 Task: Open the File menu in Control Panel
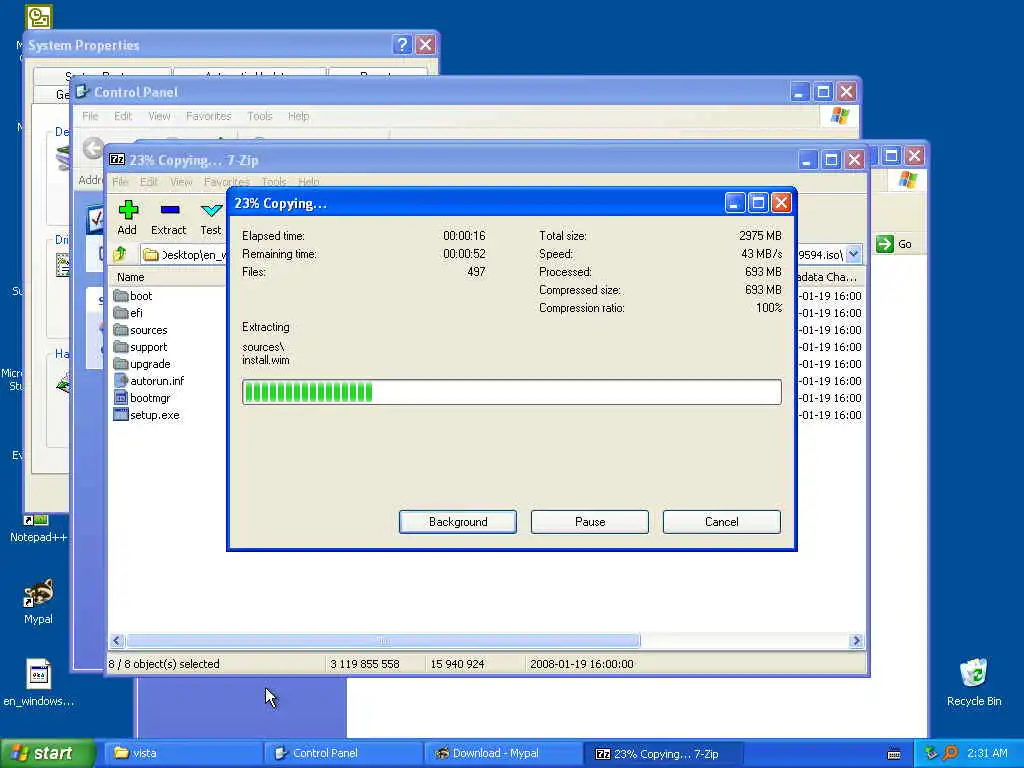[x=90, y=116]
